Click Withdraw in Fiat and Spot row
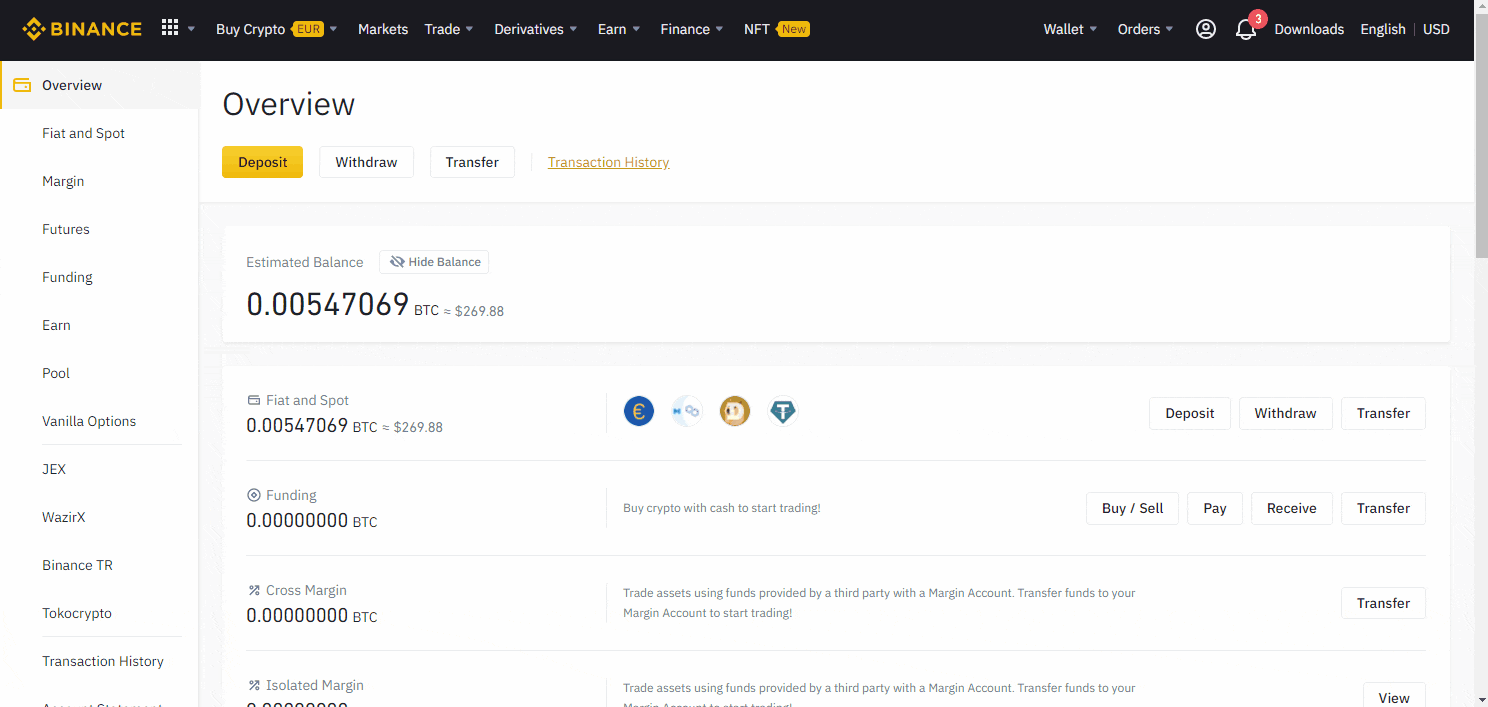Image resolution: width=1488 pixels, height=707 pixels. [1285, 413]
